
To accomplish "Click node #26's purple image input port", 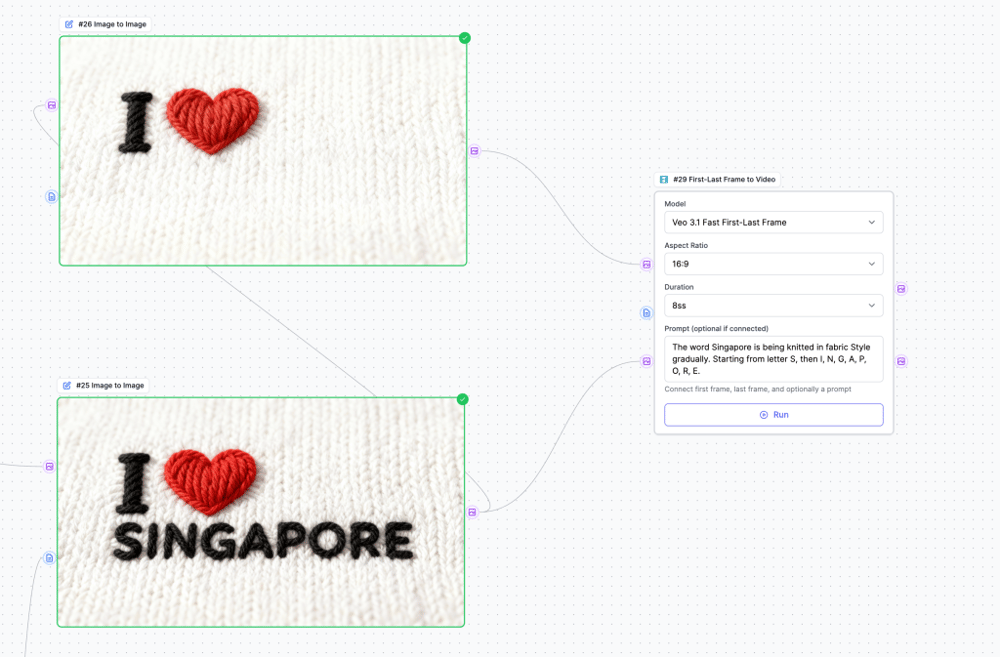I will pos(51,105).
